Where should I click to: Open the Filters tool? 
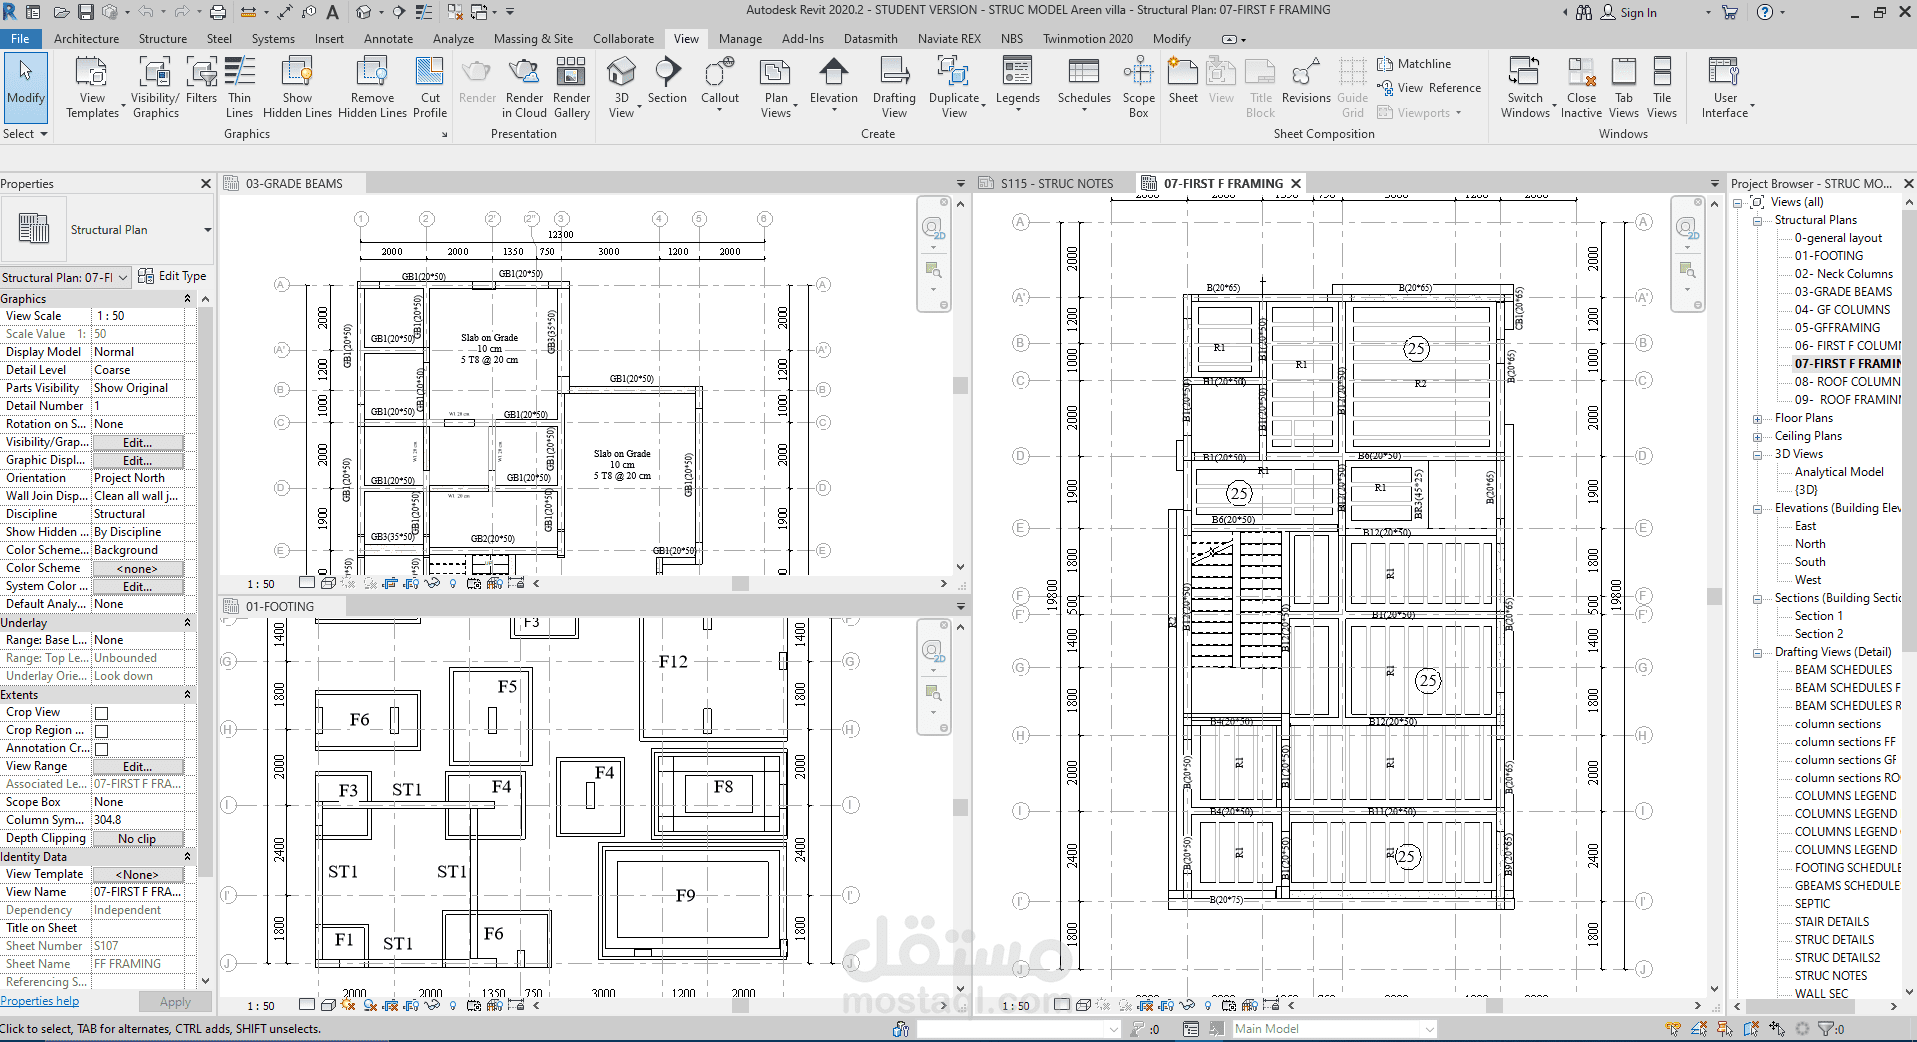pyautogui.click(x=201, y=80)
